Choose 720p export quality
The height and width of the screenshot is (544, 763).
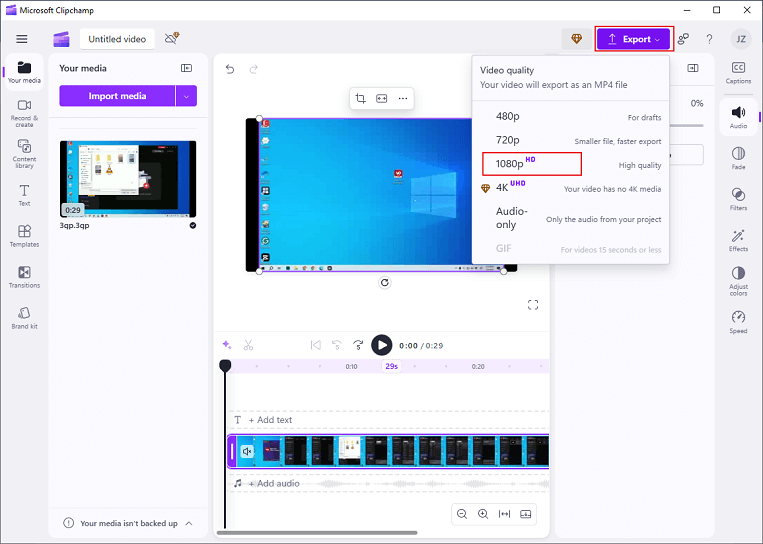(x=570, y=140)
